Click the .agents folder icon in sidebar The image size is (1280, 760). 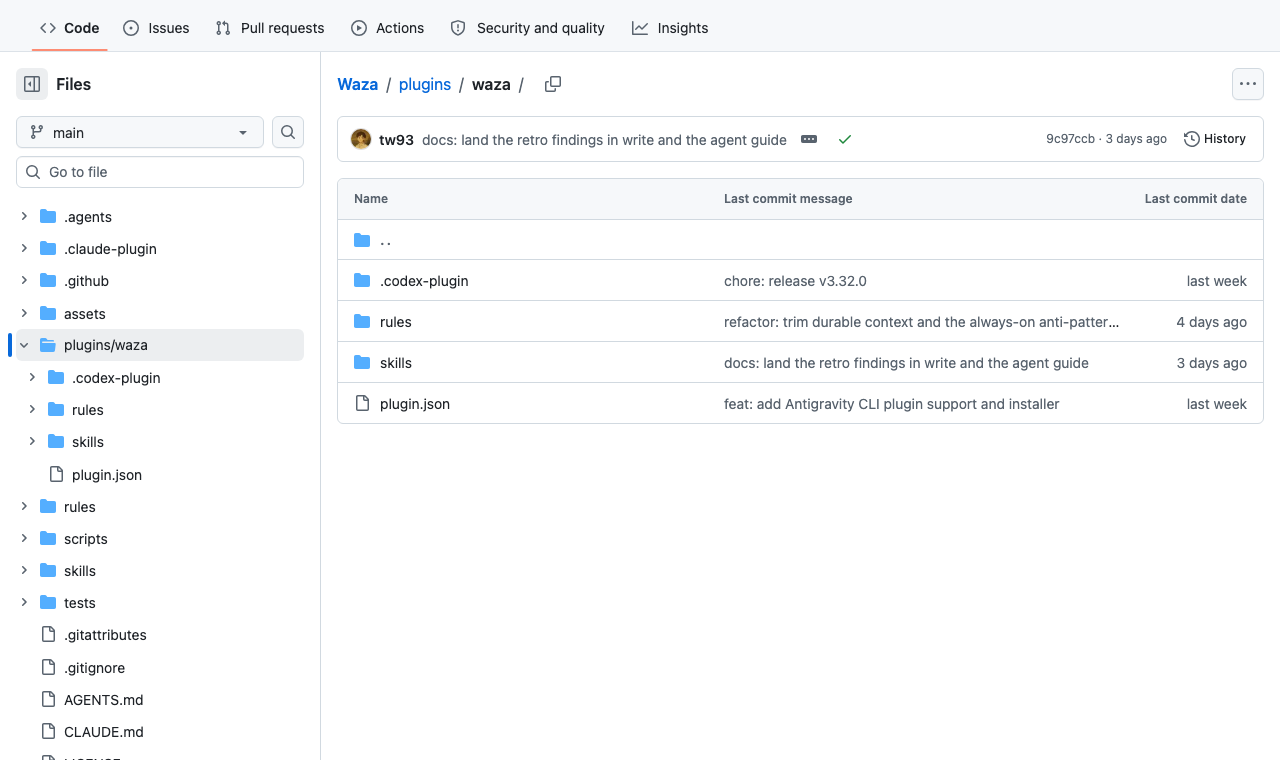48,217
